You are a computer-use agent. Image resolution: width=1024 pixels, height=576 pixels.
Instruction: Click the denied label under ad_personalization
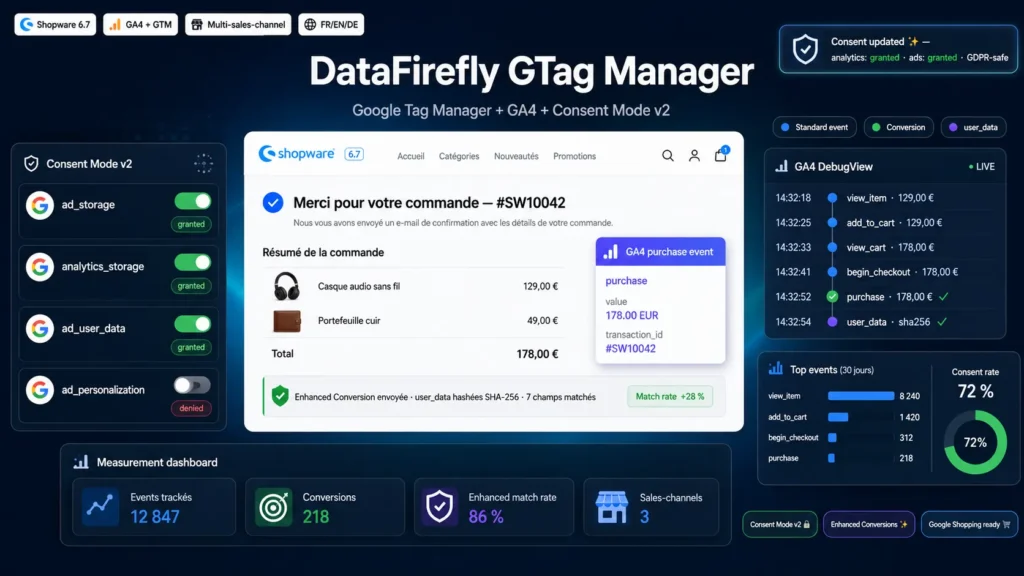click(191, 408)
